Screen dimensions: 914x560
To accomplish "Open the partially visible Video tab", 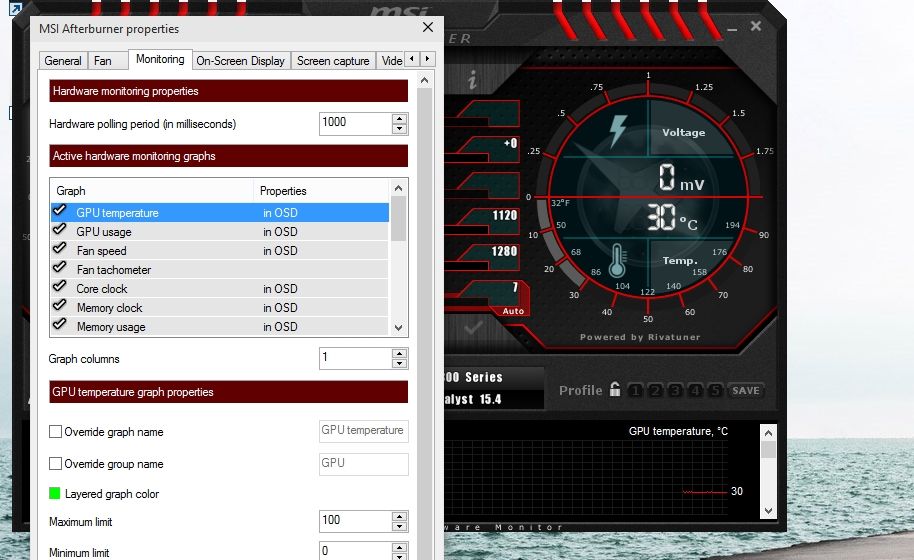I will click(391, 61).
